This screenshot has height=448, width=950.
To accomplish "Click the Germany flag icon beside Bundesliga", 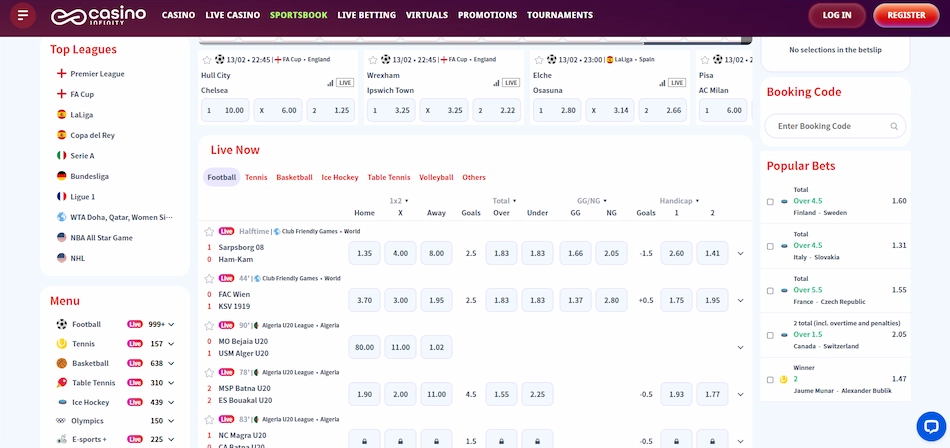I will 61,176.
